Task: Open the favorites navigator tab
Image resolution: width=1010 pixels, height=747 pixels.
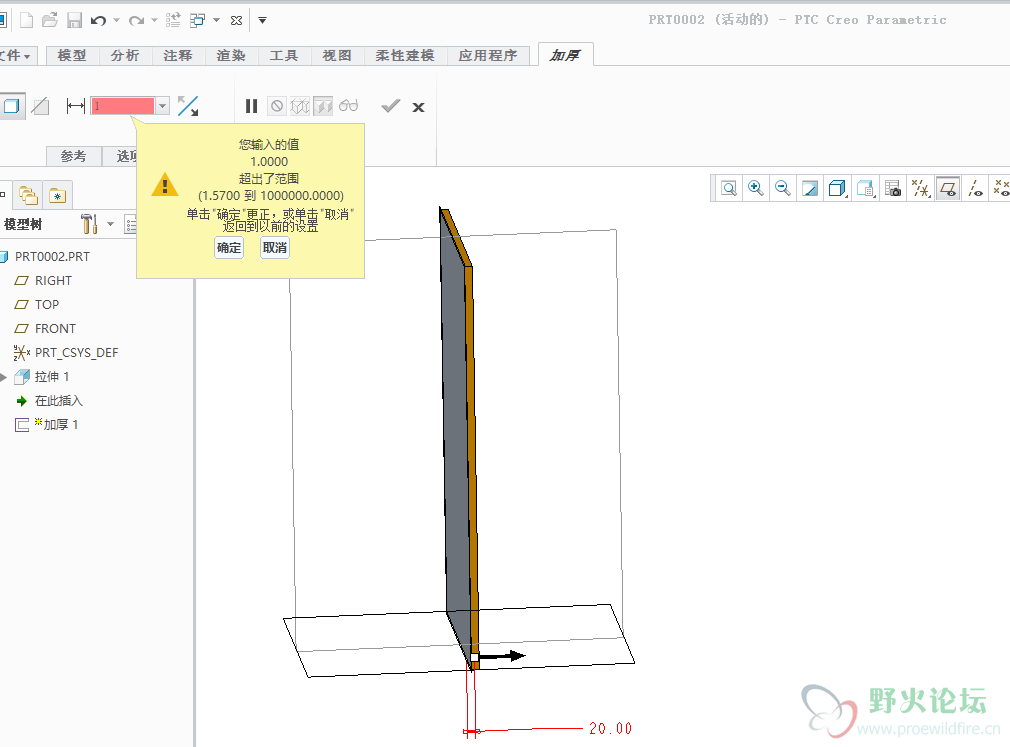Action: [58, 195]
